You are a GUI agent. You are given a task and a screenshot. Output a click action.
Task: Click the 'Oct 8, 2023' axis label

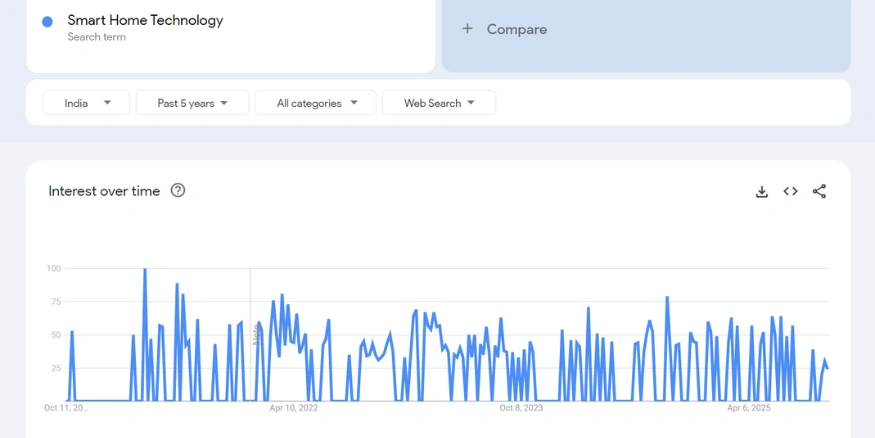[x=521, y=408]
